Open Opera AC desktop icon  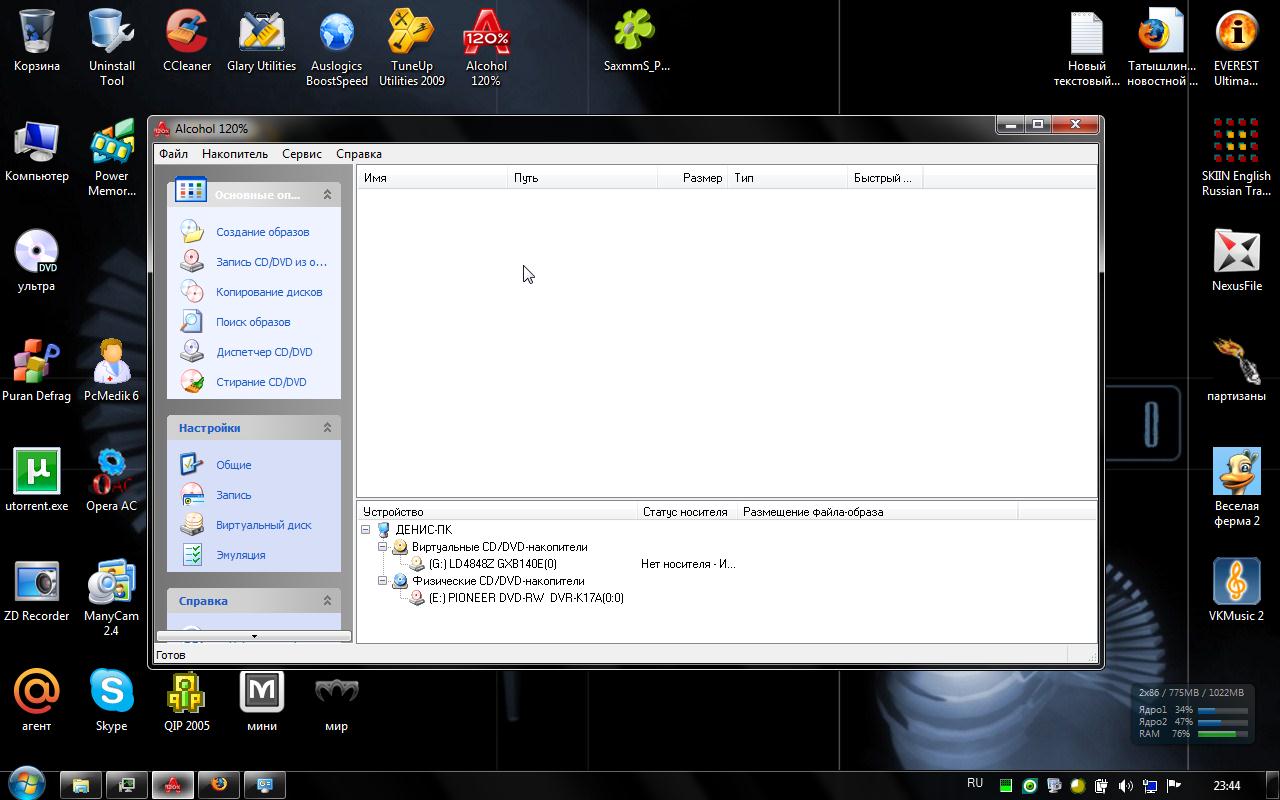click(x=111, y=480)
